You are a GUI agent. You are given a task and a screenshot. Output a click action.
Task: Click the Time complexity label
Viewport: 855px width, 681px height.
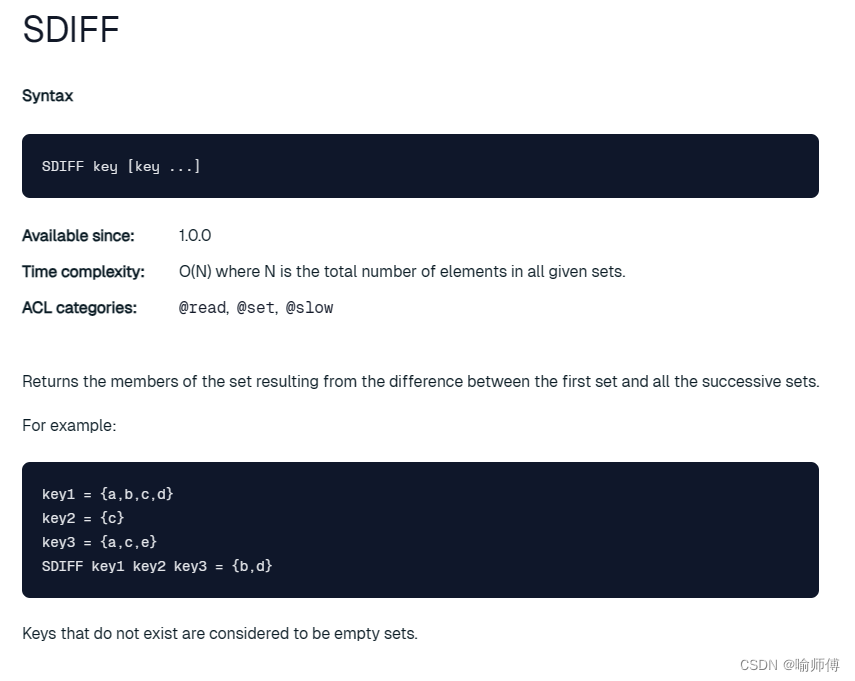tap(83, 272)
